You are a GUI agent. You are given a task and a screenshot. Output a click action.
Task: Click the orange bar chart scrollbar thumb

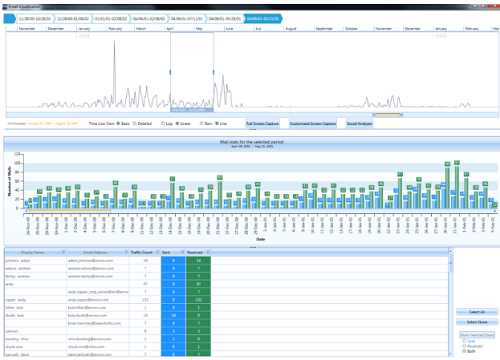point(70,211)
